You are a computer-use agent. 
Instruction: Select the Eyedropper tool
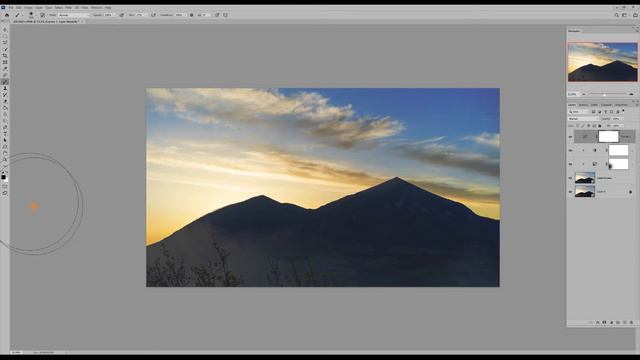click(5, 69)
